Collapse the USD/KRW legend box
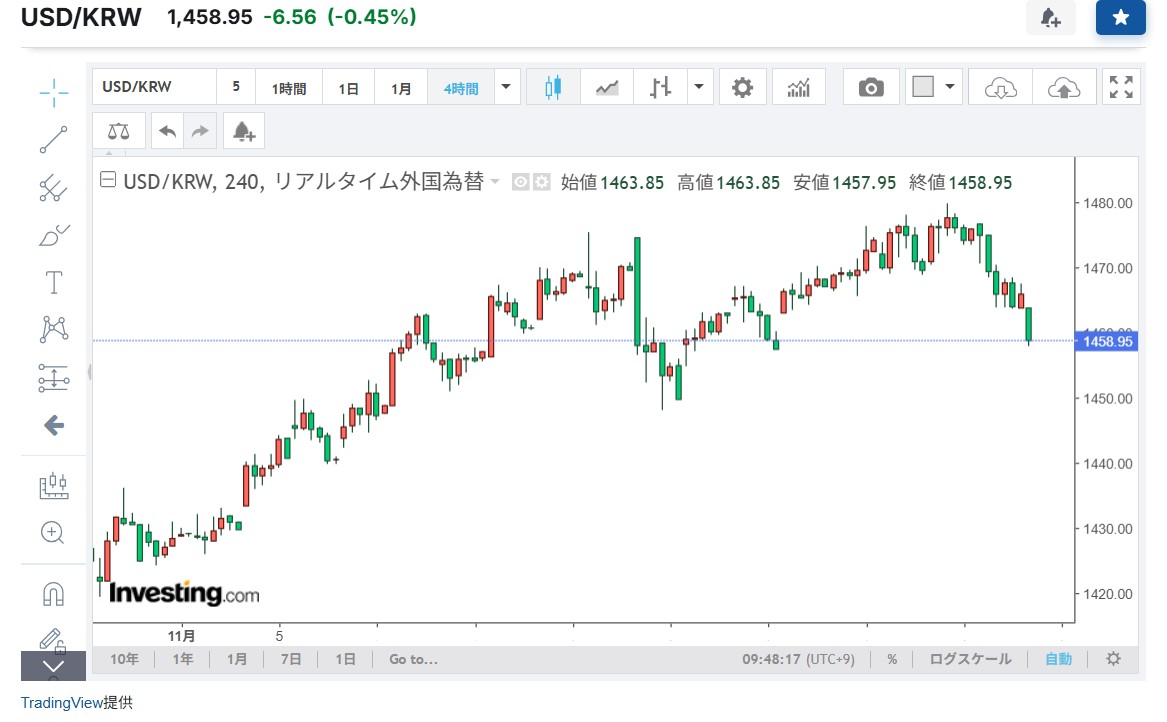The width and height of the screenshot is (1167, 722). click(x=108, y=181)
